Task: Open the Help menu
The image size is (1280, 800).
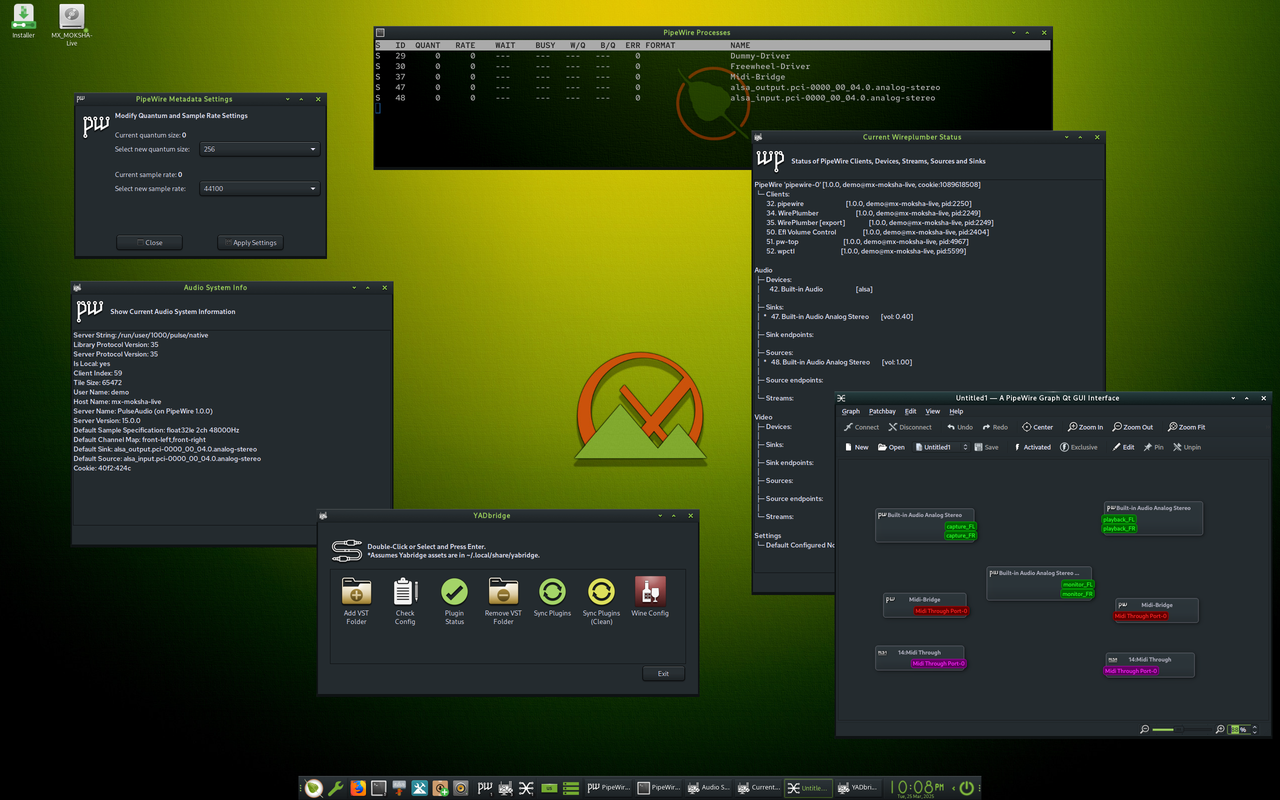Action: click(x=956, y=411)
